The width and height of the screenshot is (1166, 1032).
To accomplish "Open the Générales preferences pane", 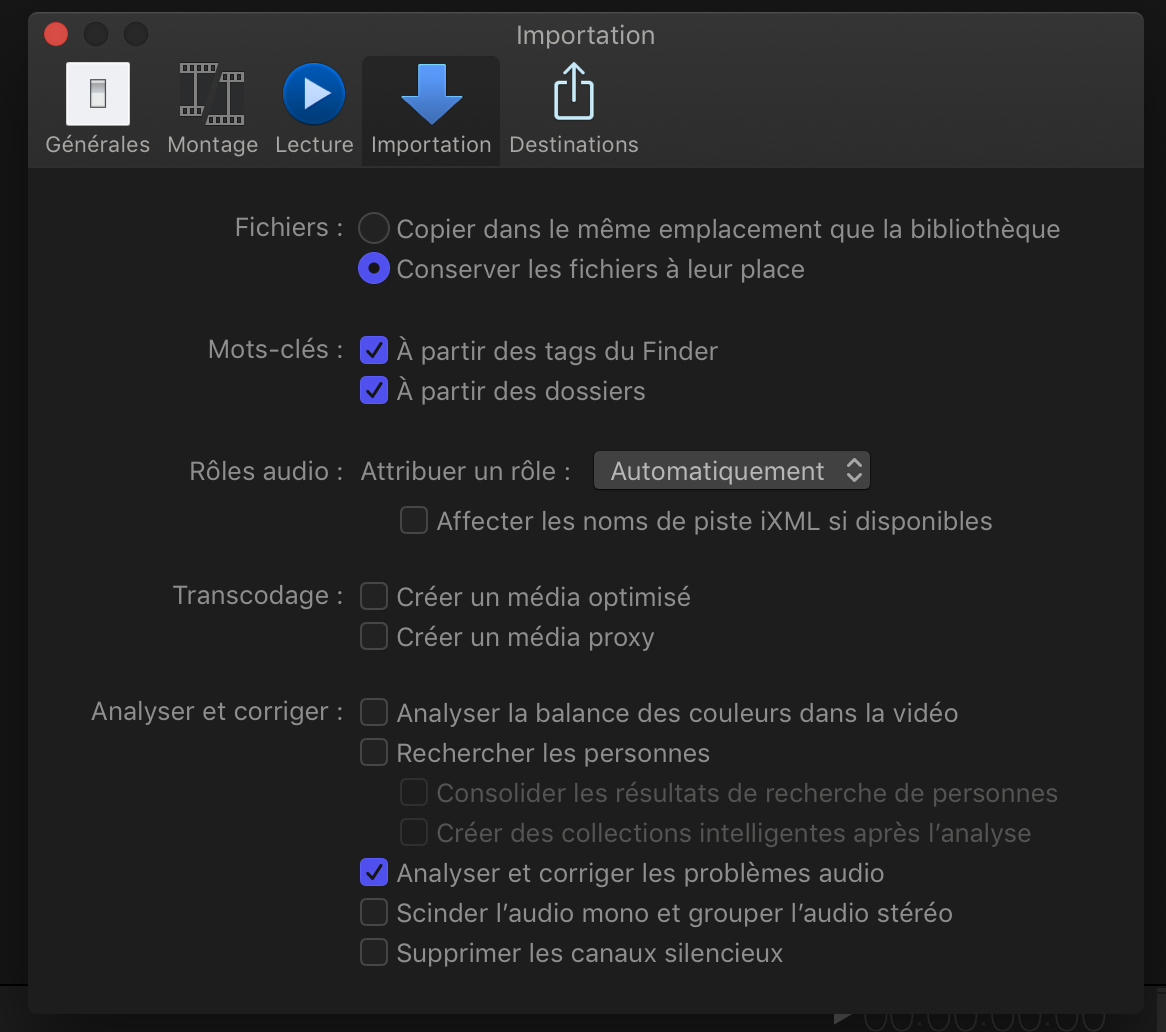I will coord(97,109).
